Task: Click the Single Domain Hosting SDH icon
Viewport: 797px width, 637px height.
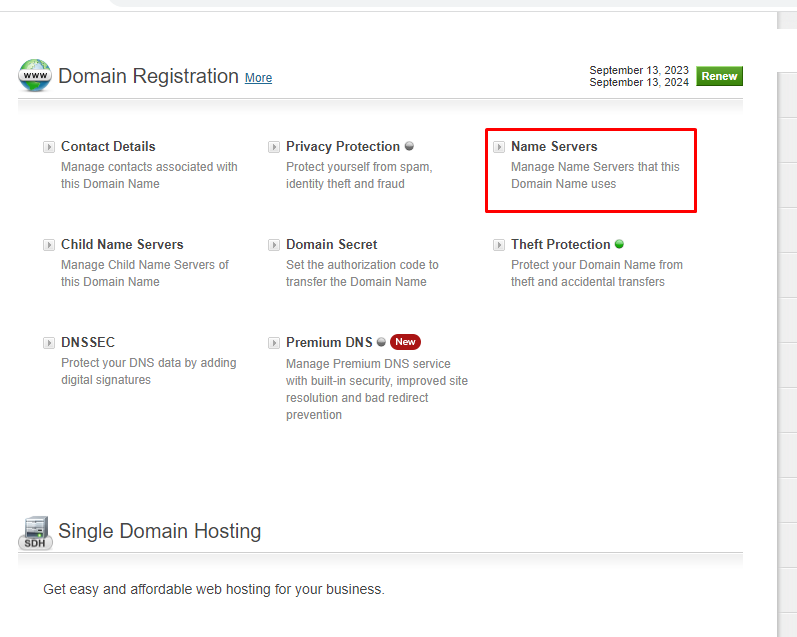Action: click(35, 532)
